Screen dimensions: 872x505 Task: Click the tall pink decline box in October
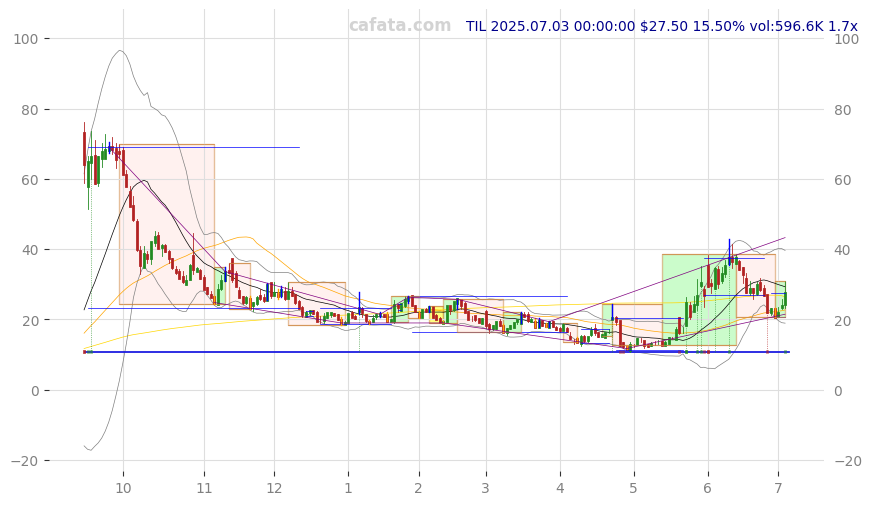[167, 225]
